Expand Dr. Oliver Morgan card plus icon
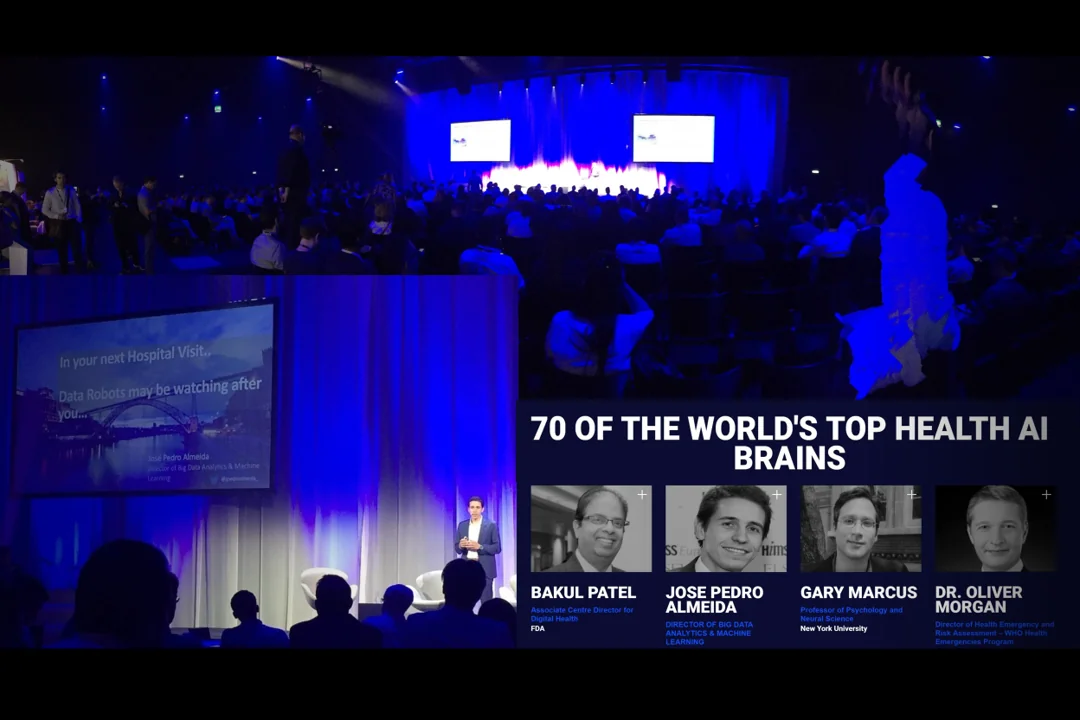Viewport: 1080px width, 720px height. [1046, 495]
